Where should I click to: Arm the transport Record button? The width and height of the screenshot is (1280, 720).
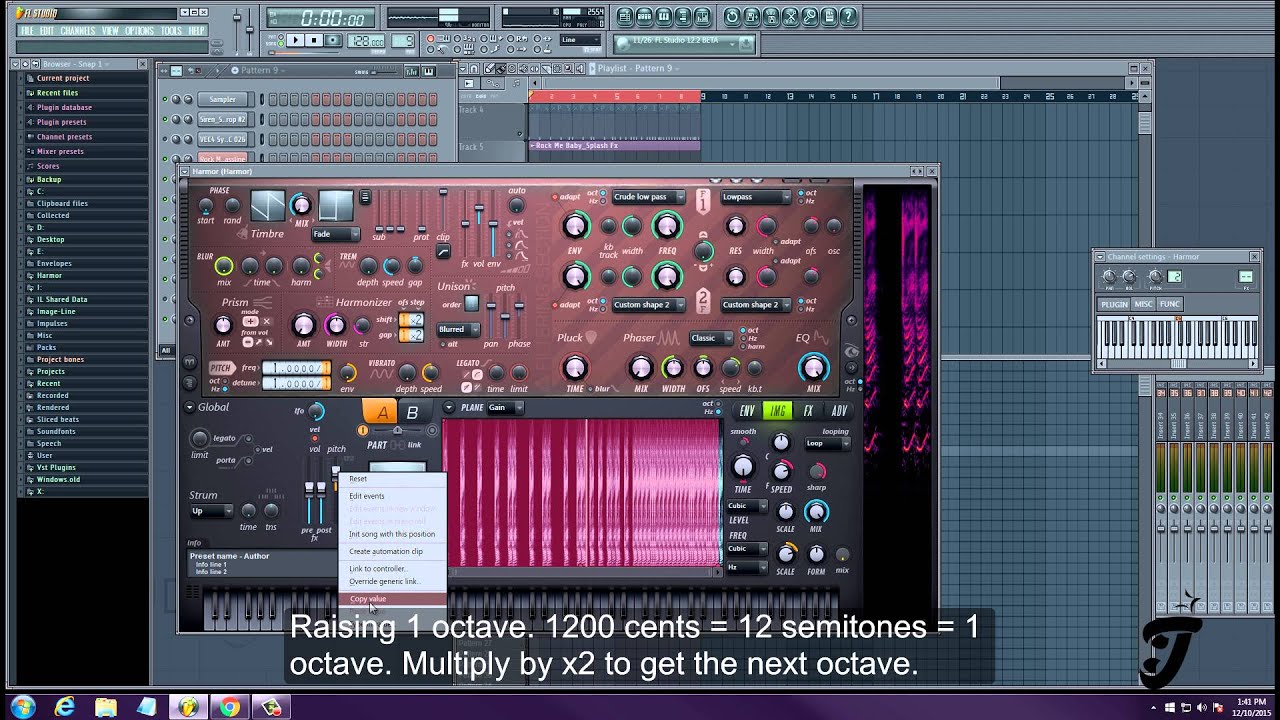pyautogui.click(x=333, y=40)
